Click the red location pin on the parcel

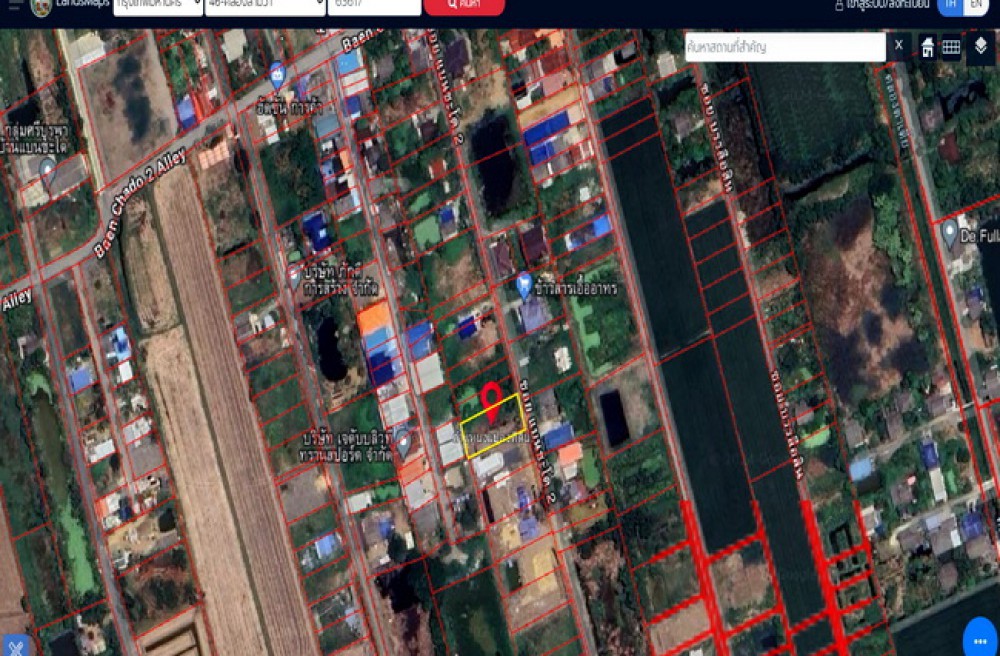click(x=491, y=400)
